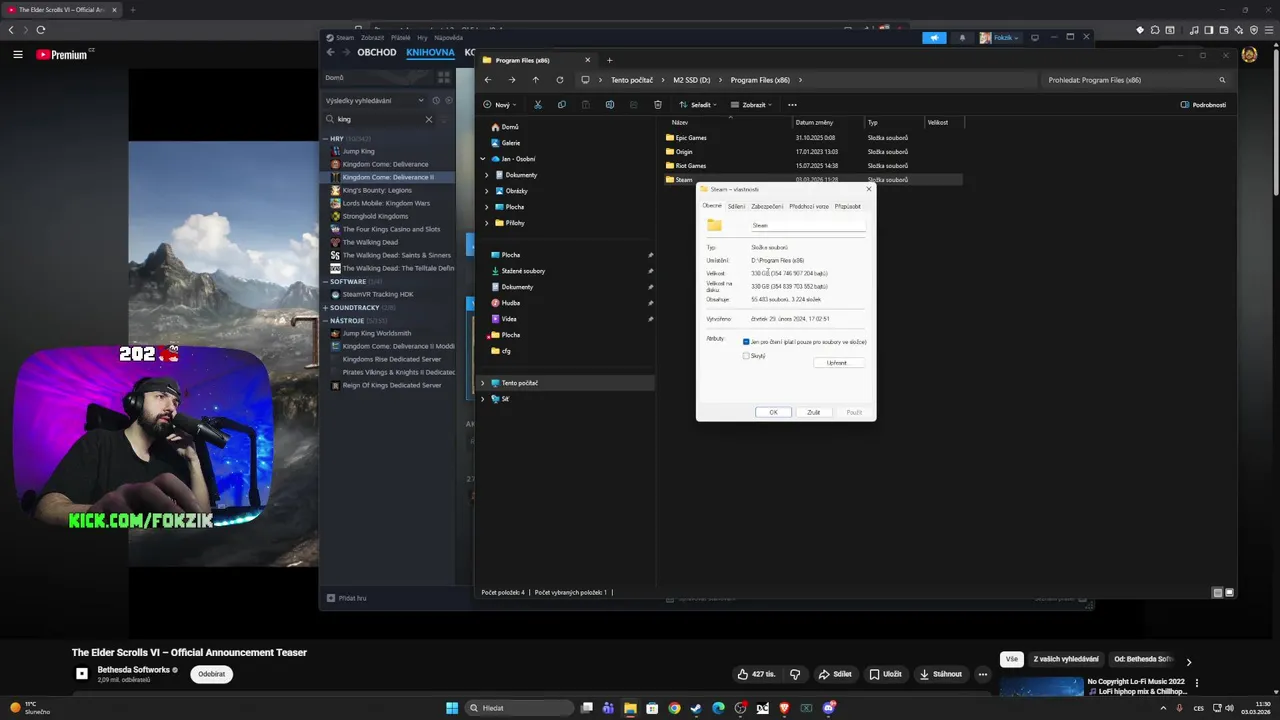Viewport: 1280px width, 720px height.
Task: Open Steam notifications bell
Action: (963, 38)
